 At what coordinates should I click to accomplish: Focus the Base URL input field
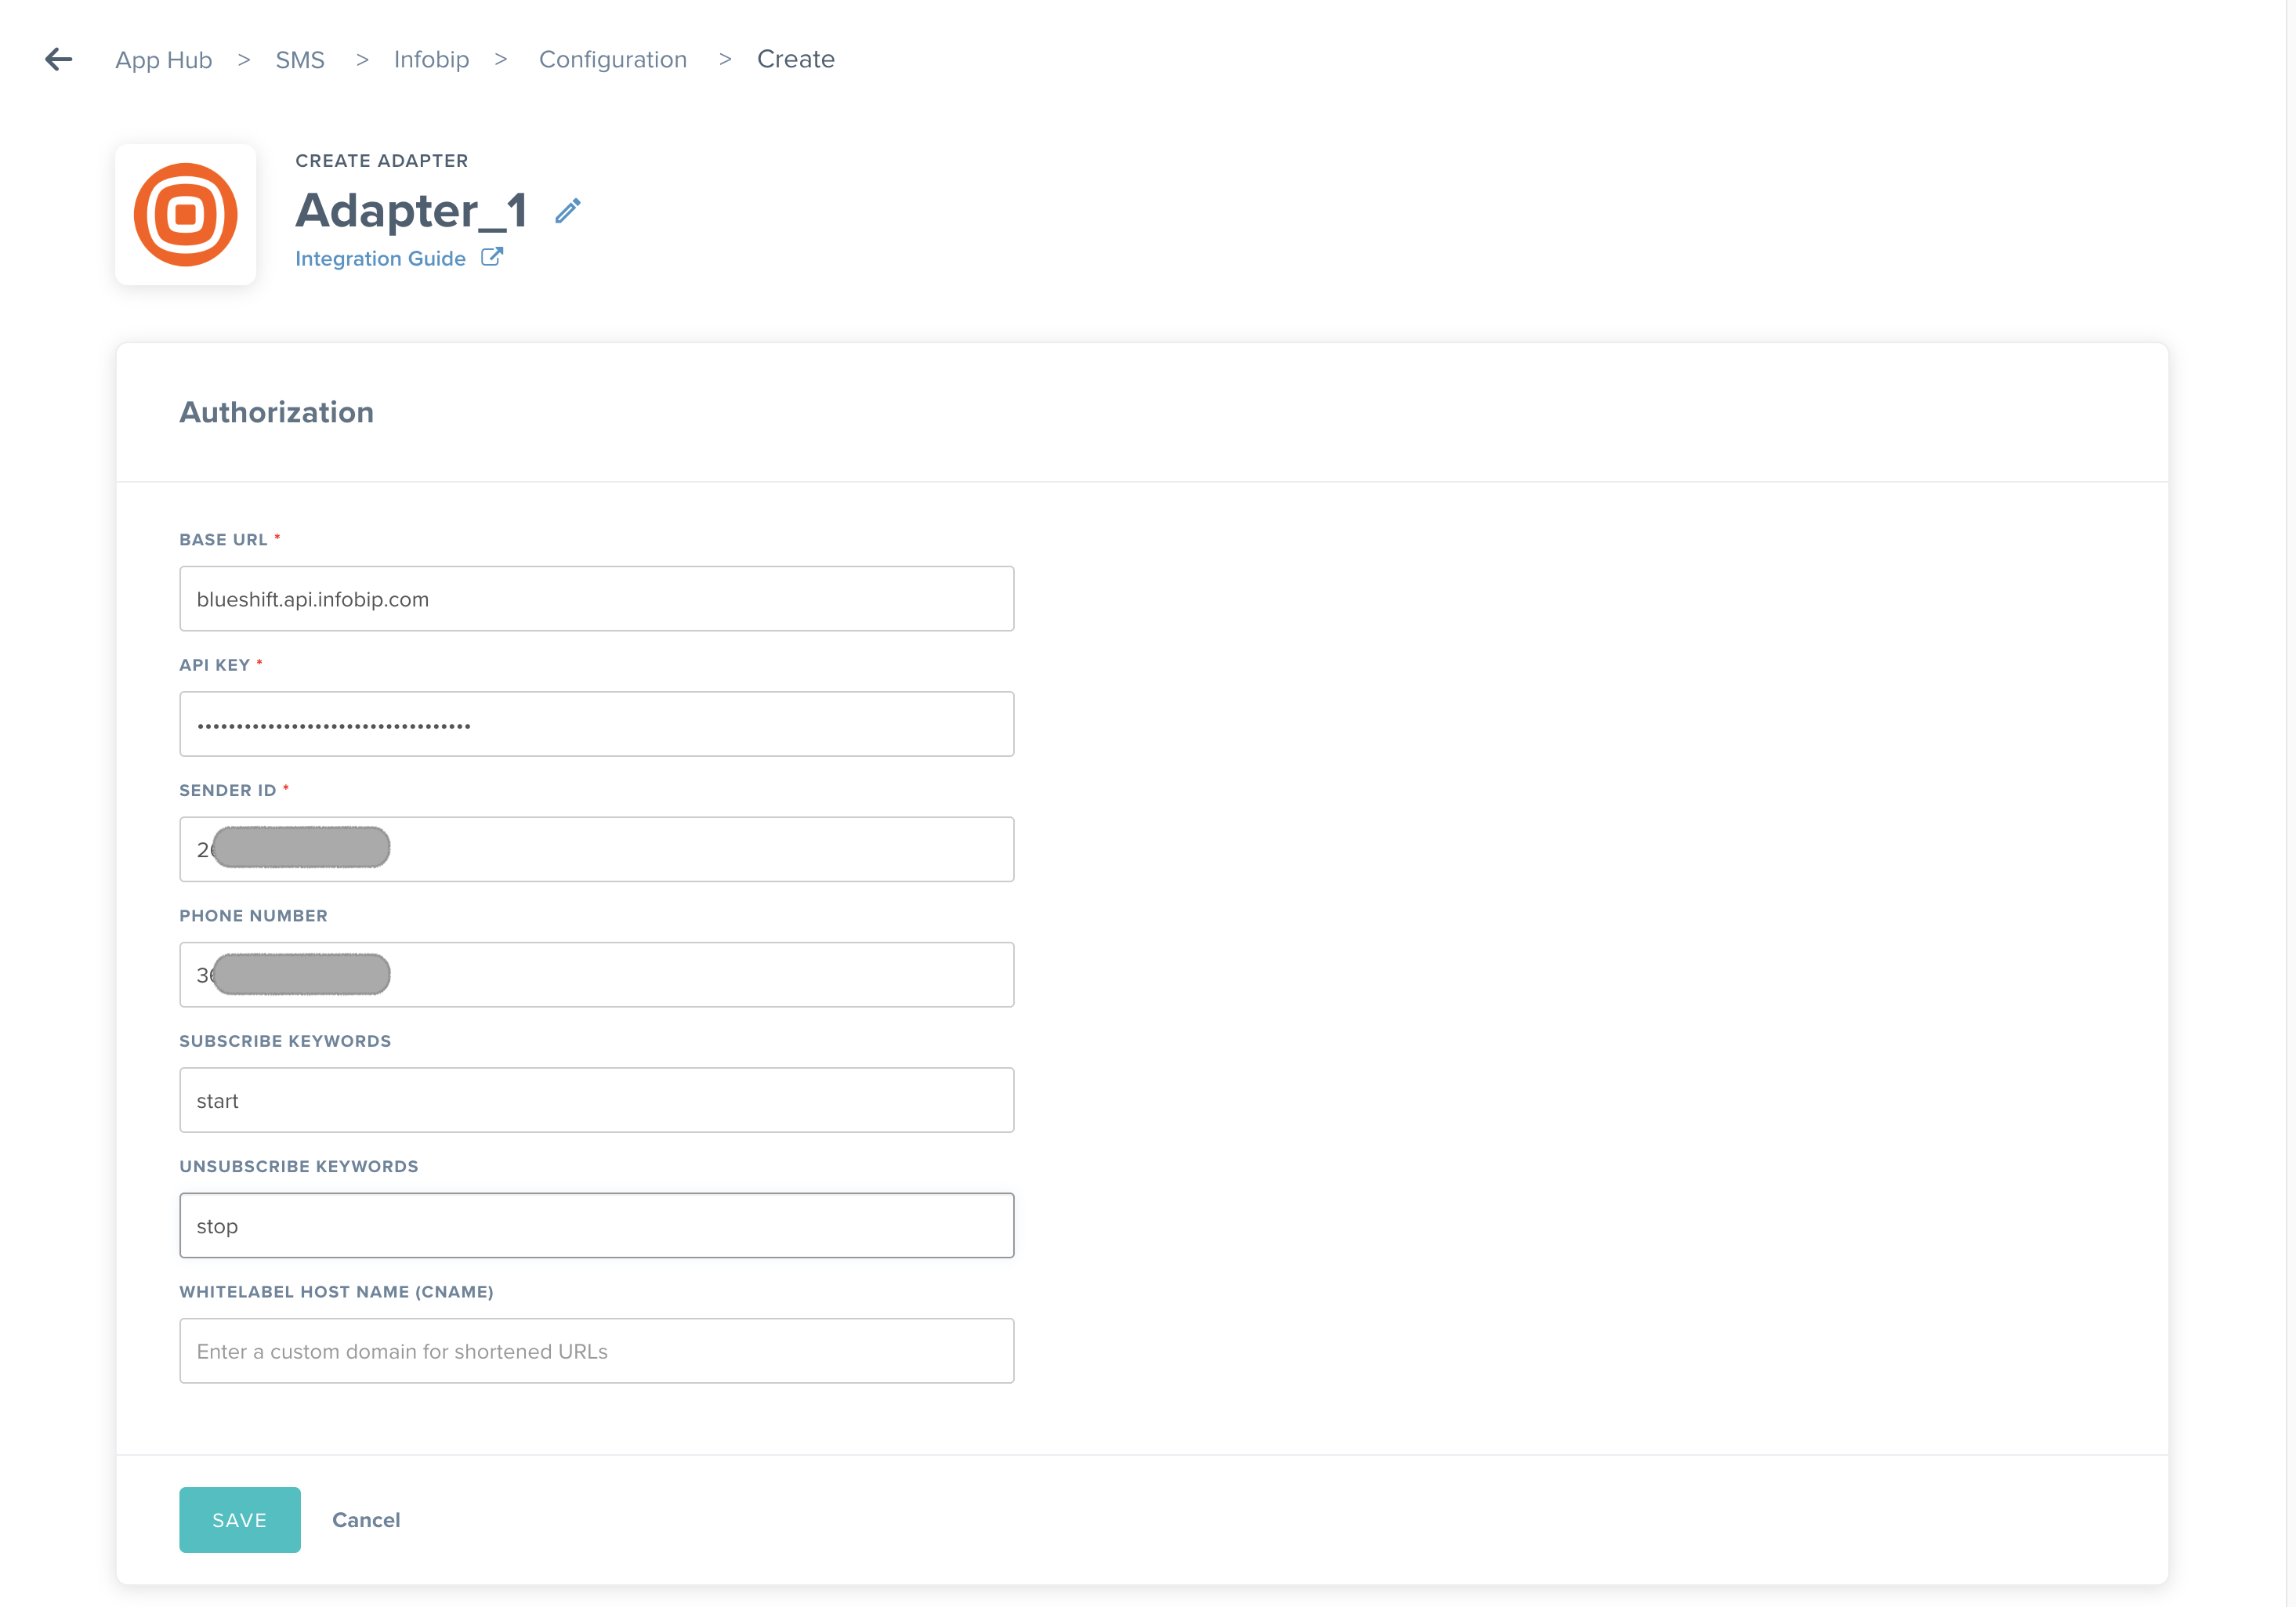coord(596,599)
